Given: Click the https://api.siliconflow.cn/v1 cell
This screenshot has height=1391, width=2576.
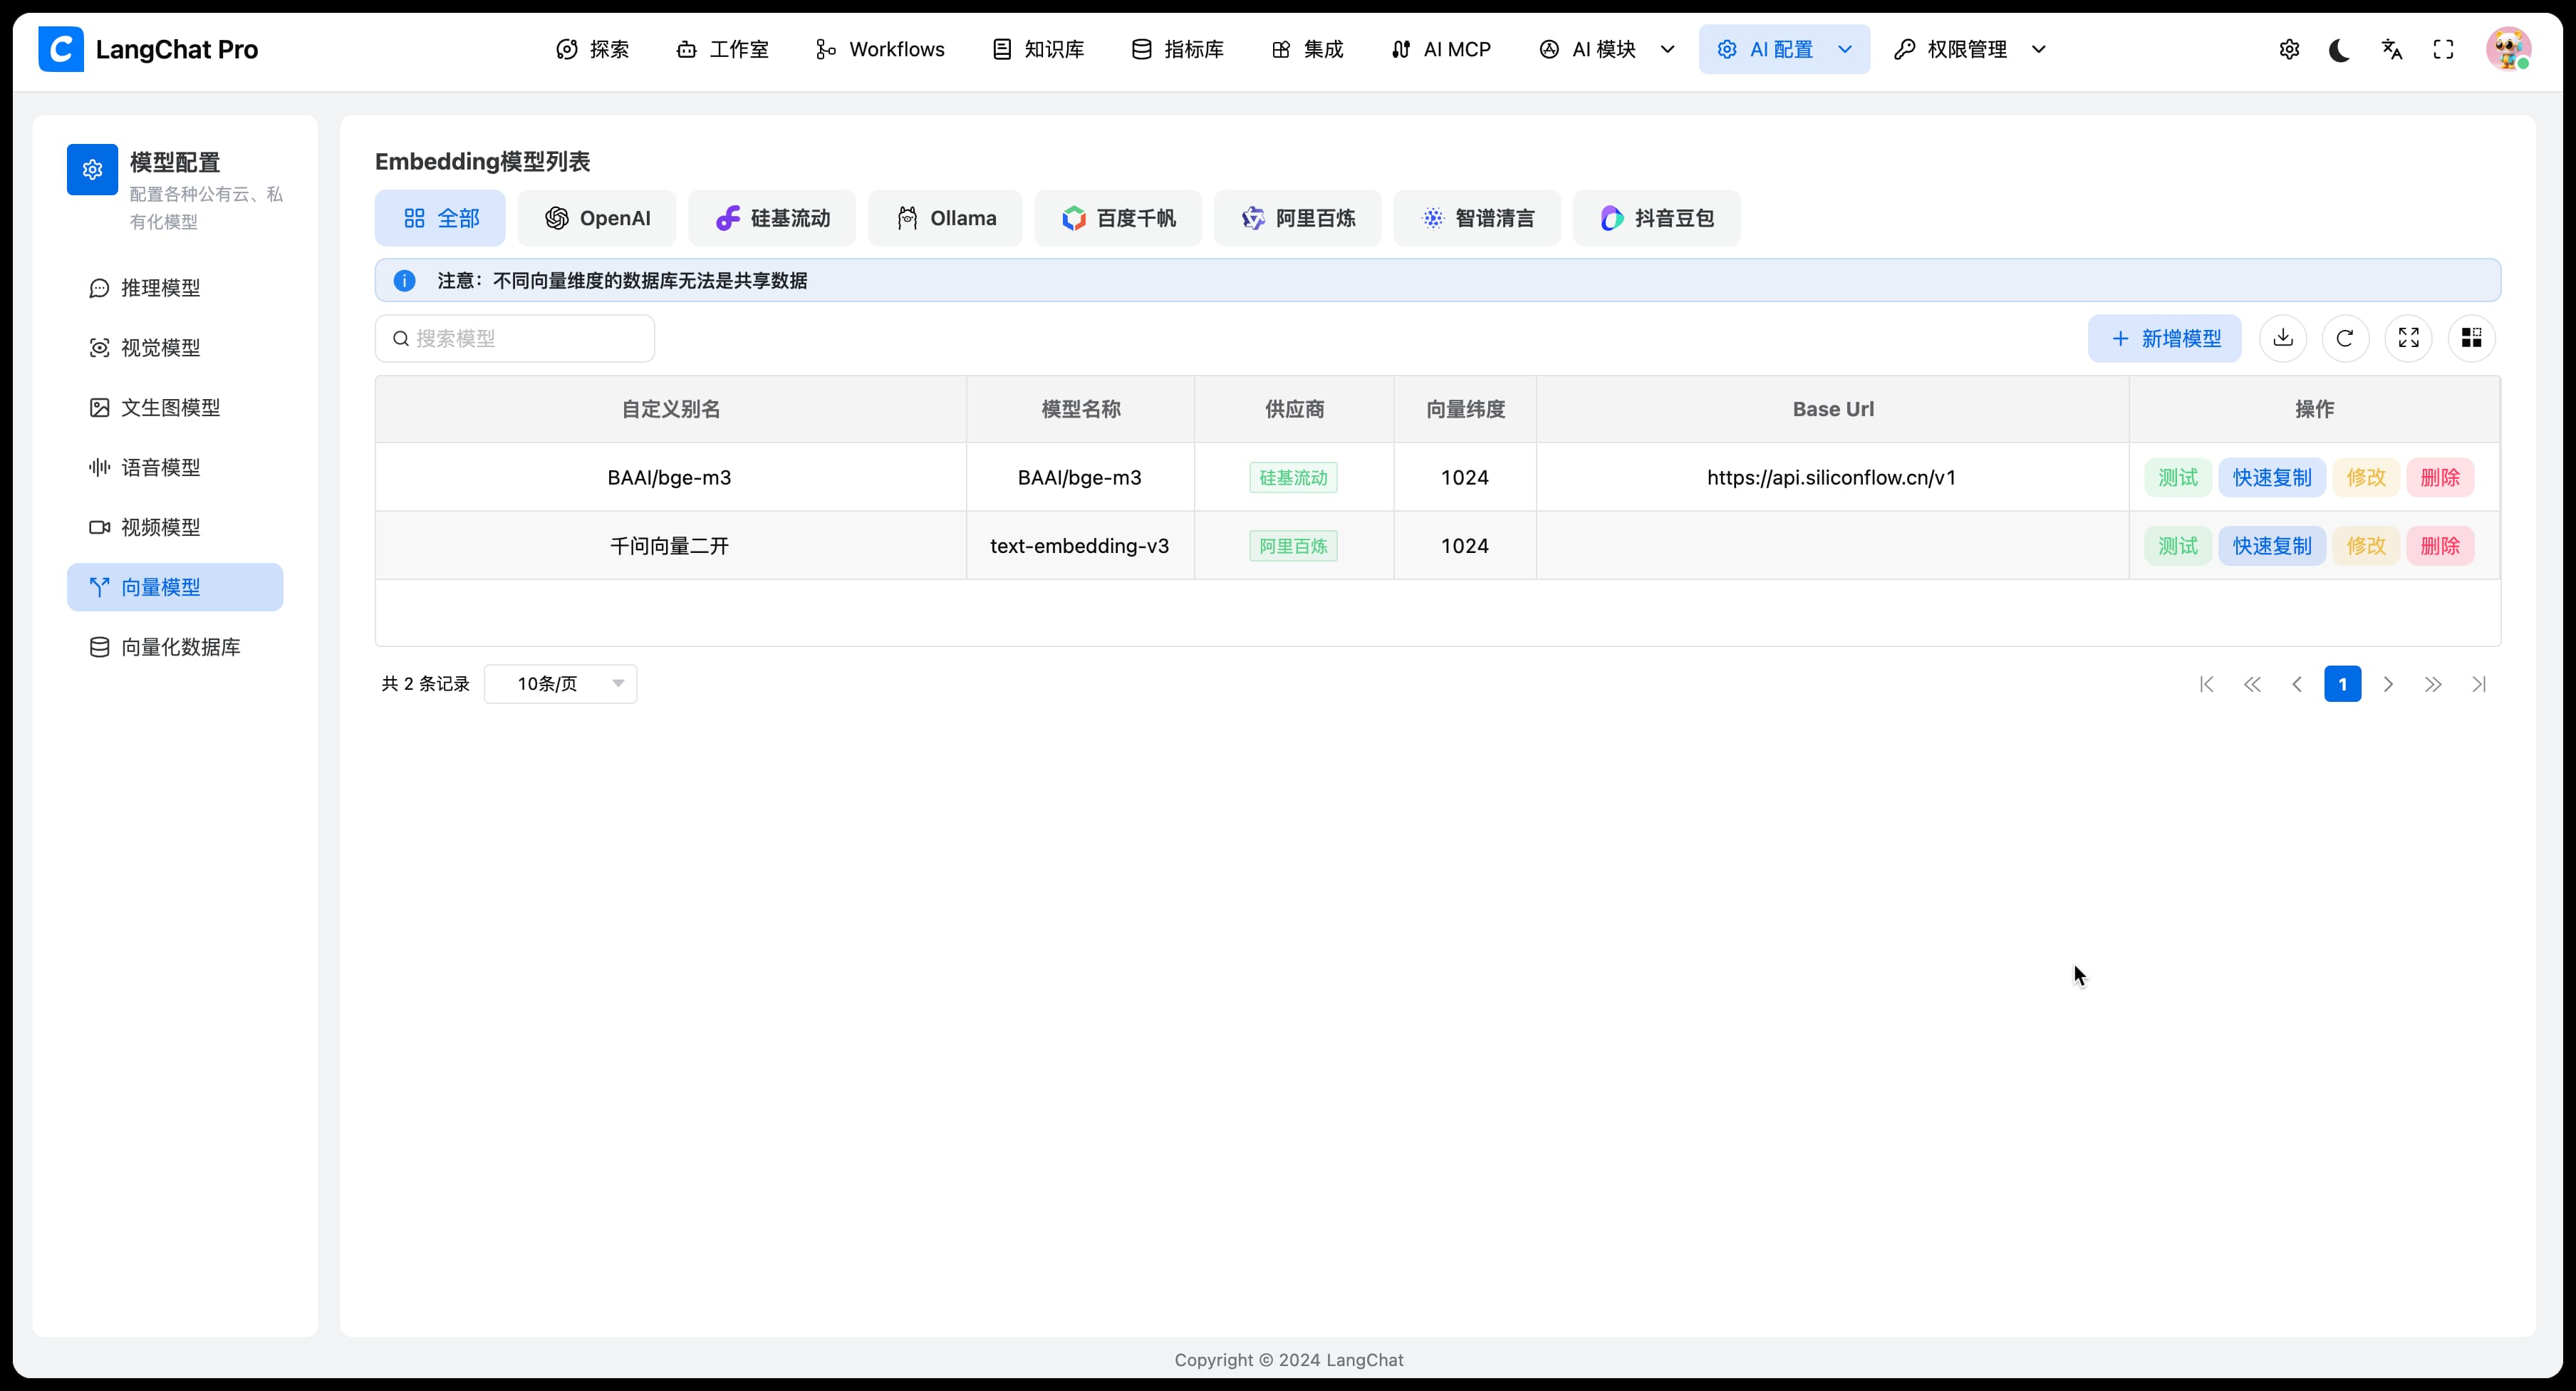Looking at the screenshot, I should tap(1832, 477).
